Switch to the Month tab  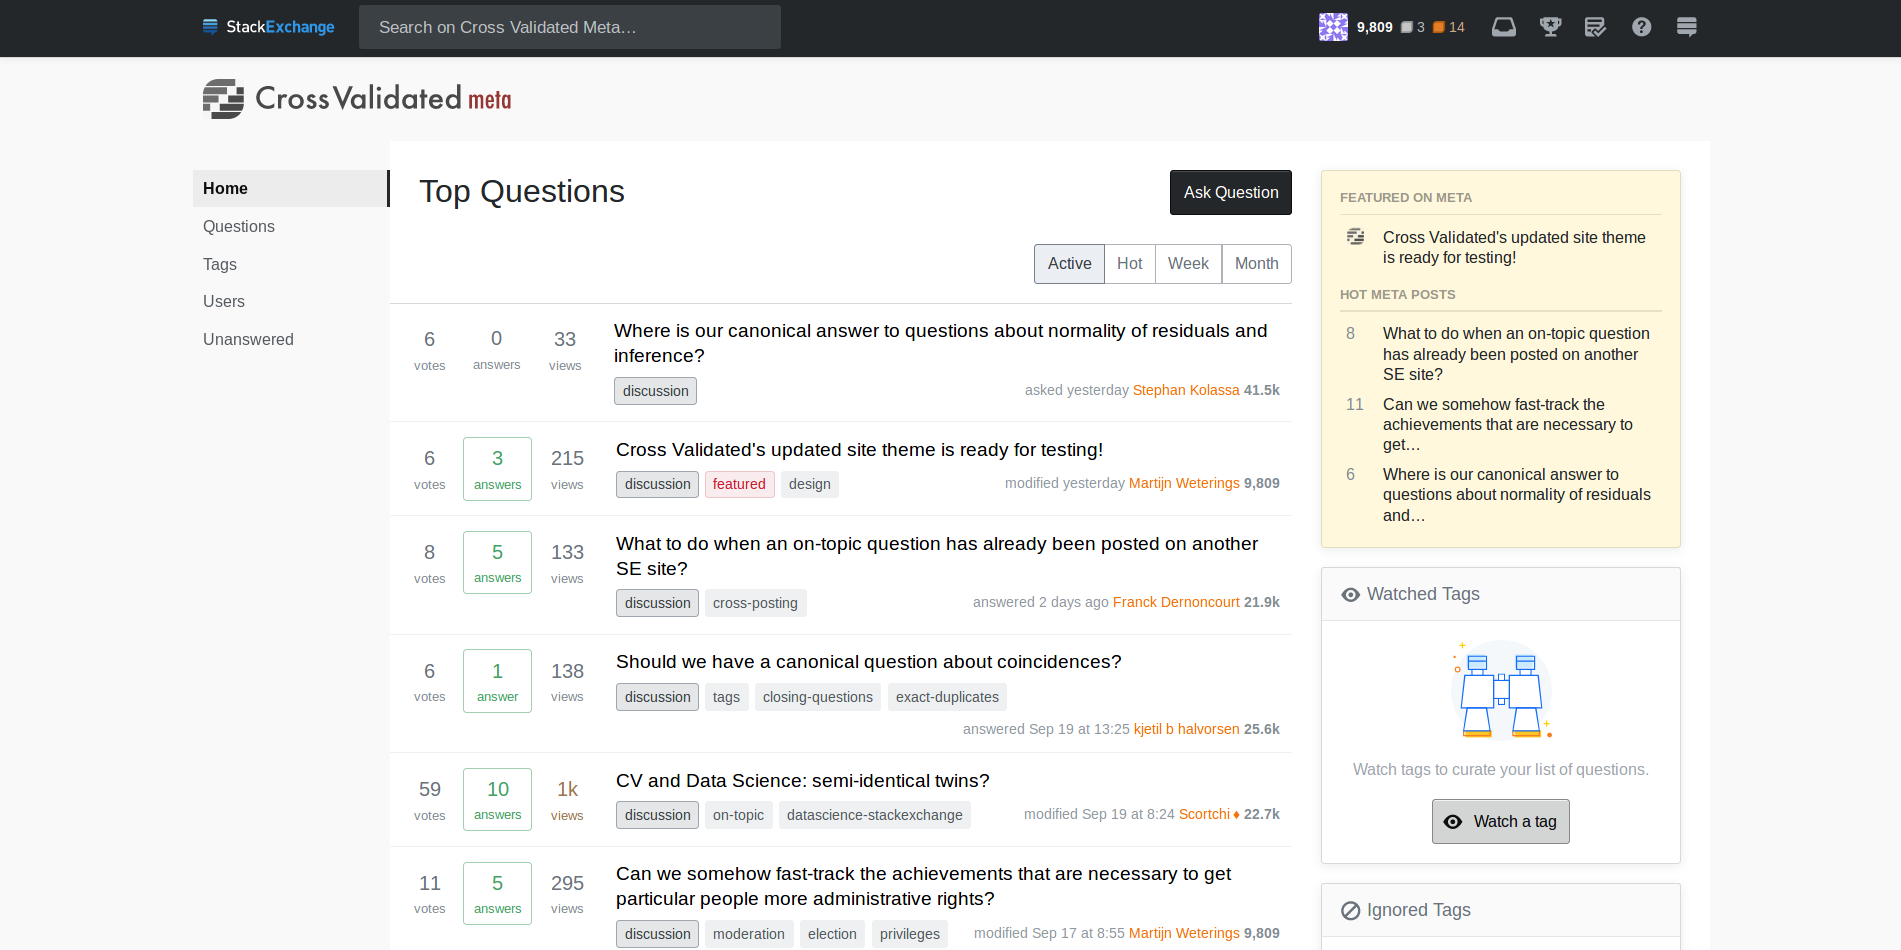coord(1256,264)
